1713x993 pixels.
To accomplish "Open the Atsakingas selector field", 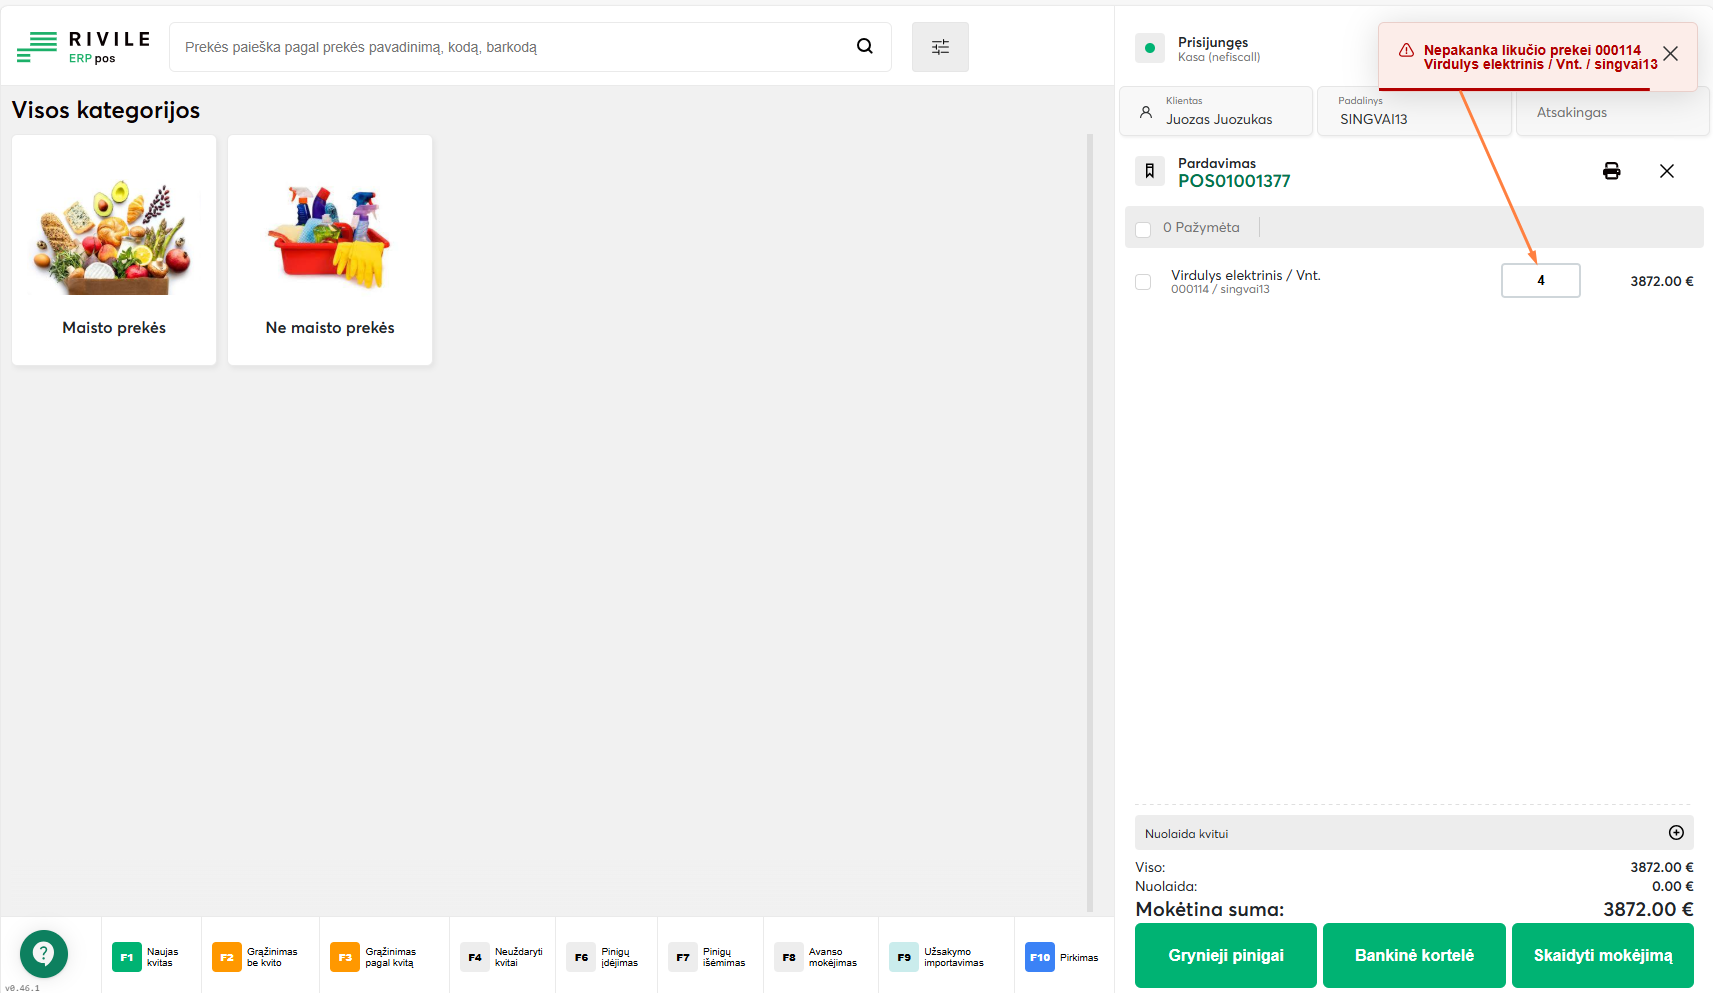I will pyautogui.click(x=1611, y=112).
